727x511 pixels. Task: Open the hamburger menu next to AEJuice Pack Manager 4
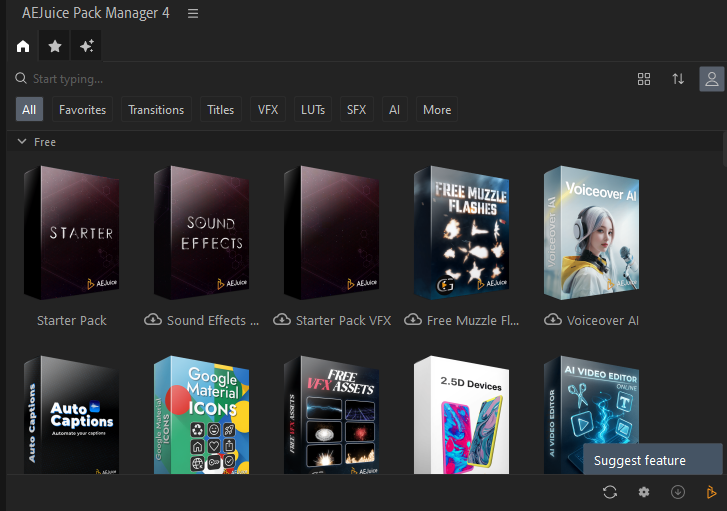pos(193,13)
